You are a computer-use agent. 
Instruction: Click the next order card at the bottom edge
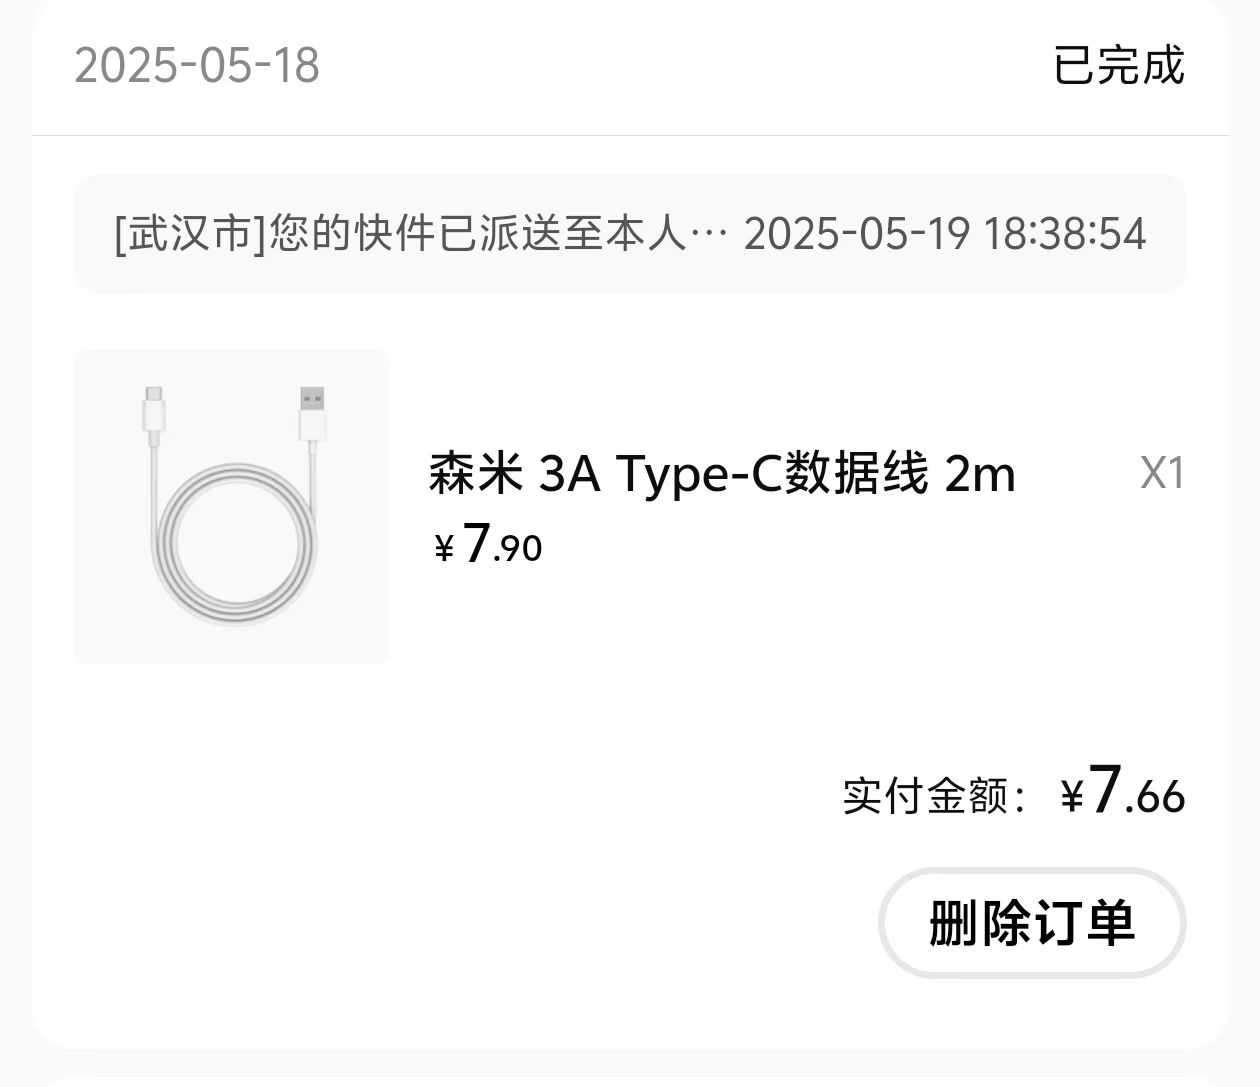[x=630, y=1081]
